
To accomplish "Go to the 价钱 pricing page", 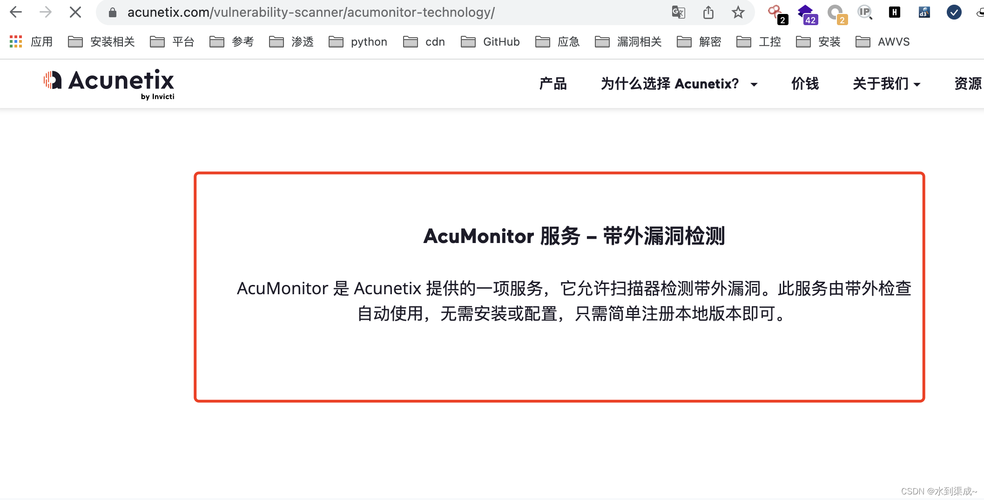I will [x=805, y=84].
